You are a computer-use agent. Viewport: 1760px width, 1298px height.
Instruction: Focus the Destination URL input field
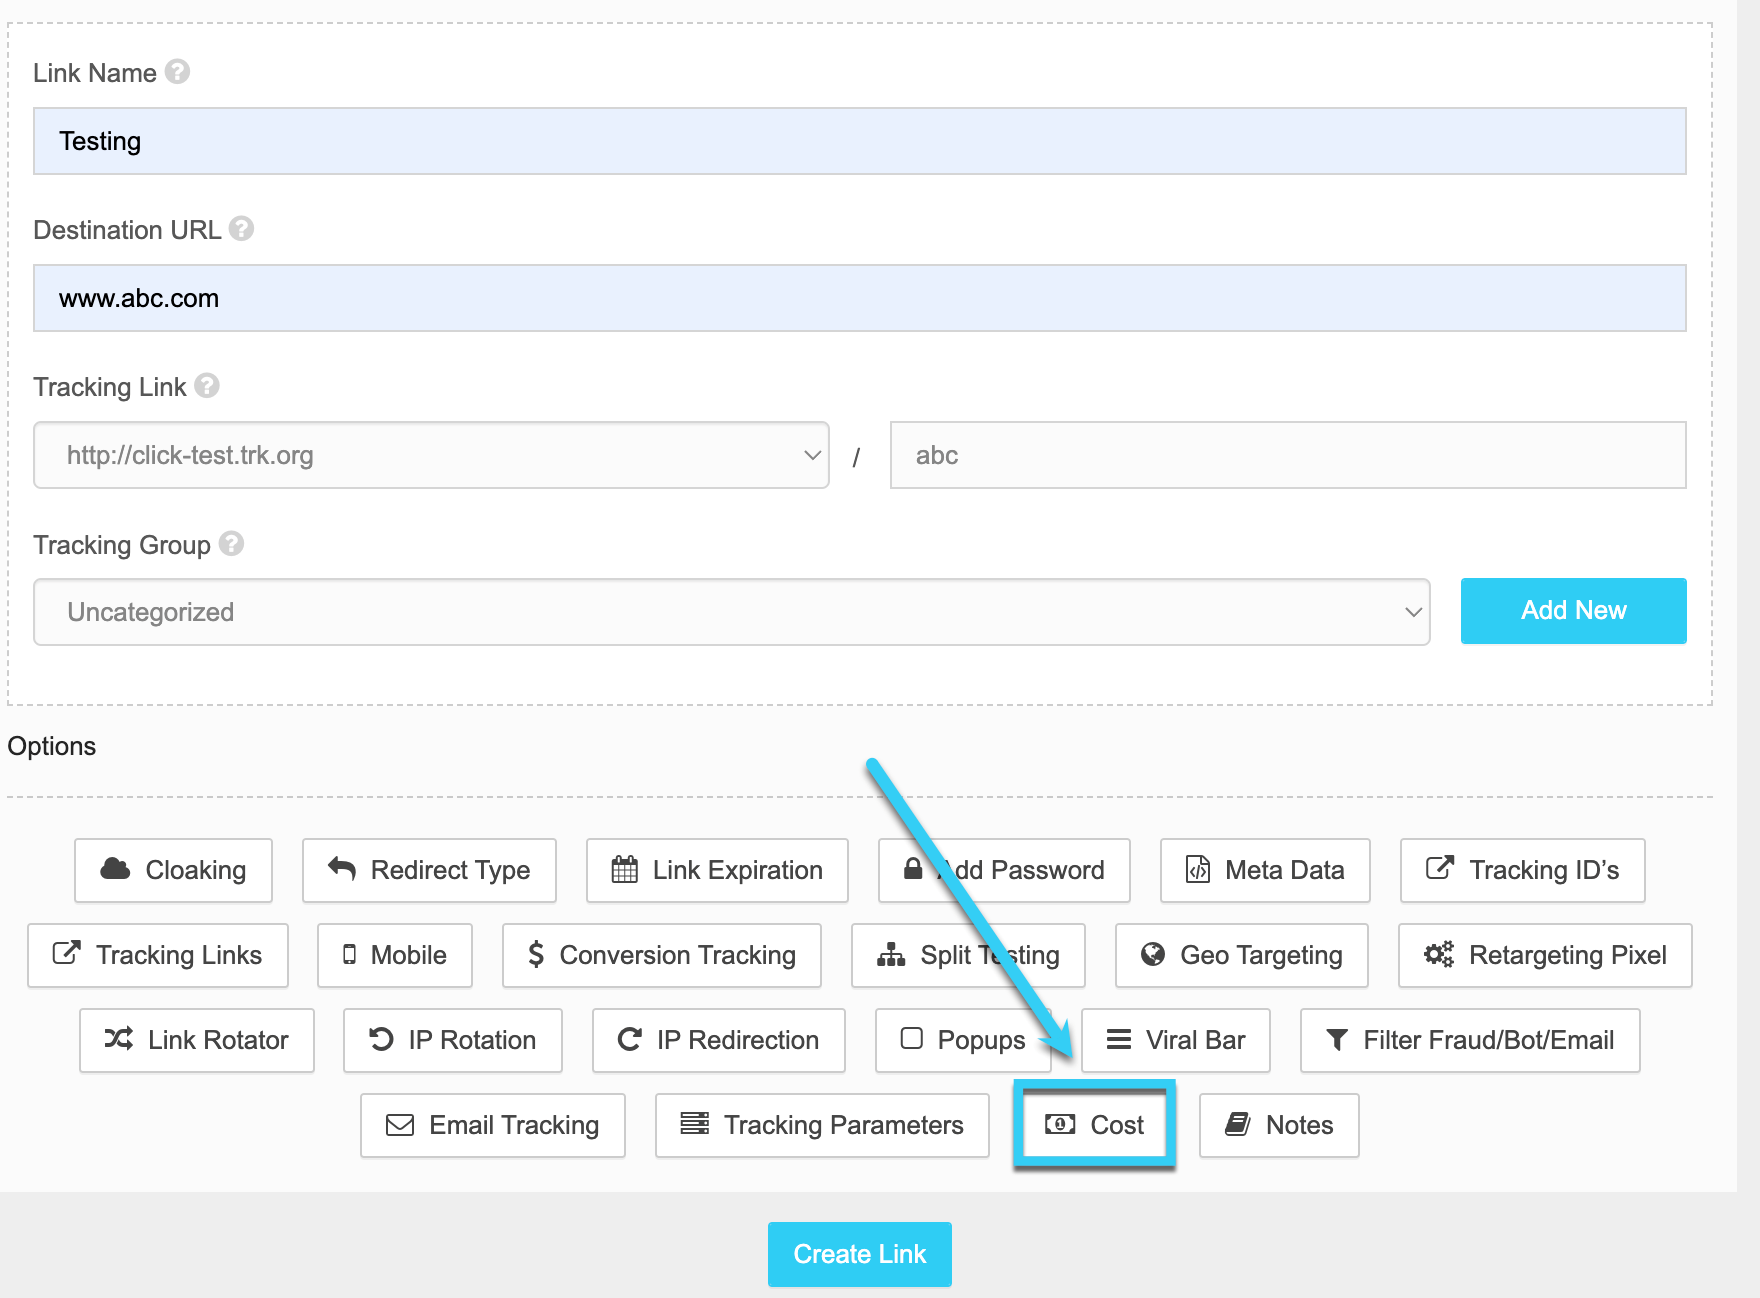click(x=860, y=298)
